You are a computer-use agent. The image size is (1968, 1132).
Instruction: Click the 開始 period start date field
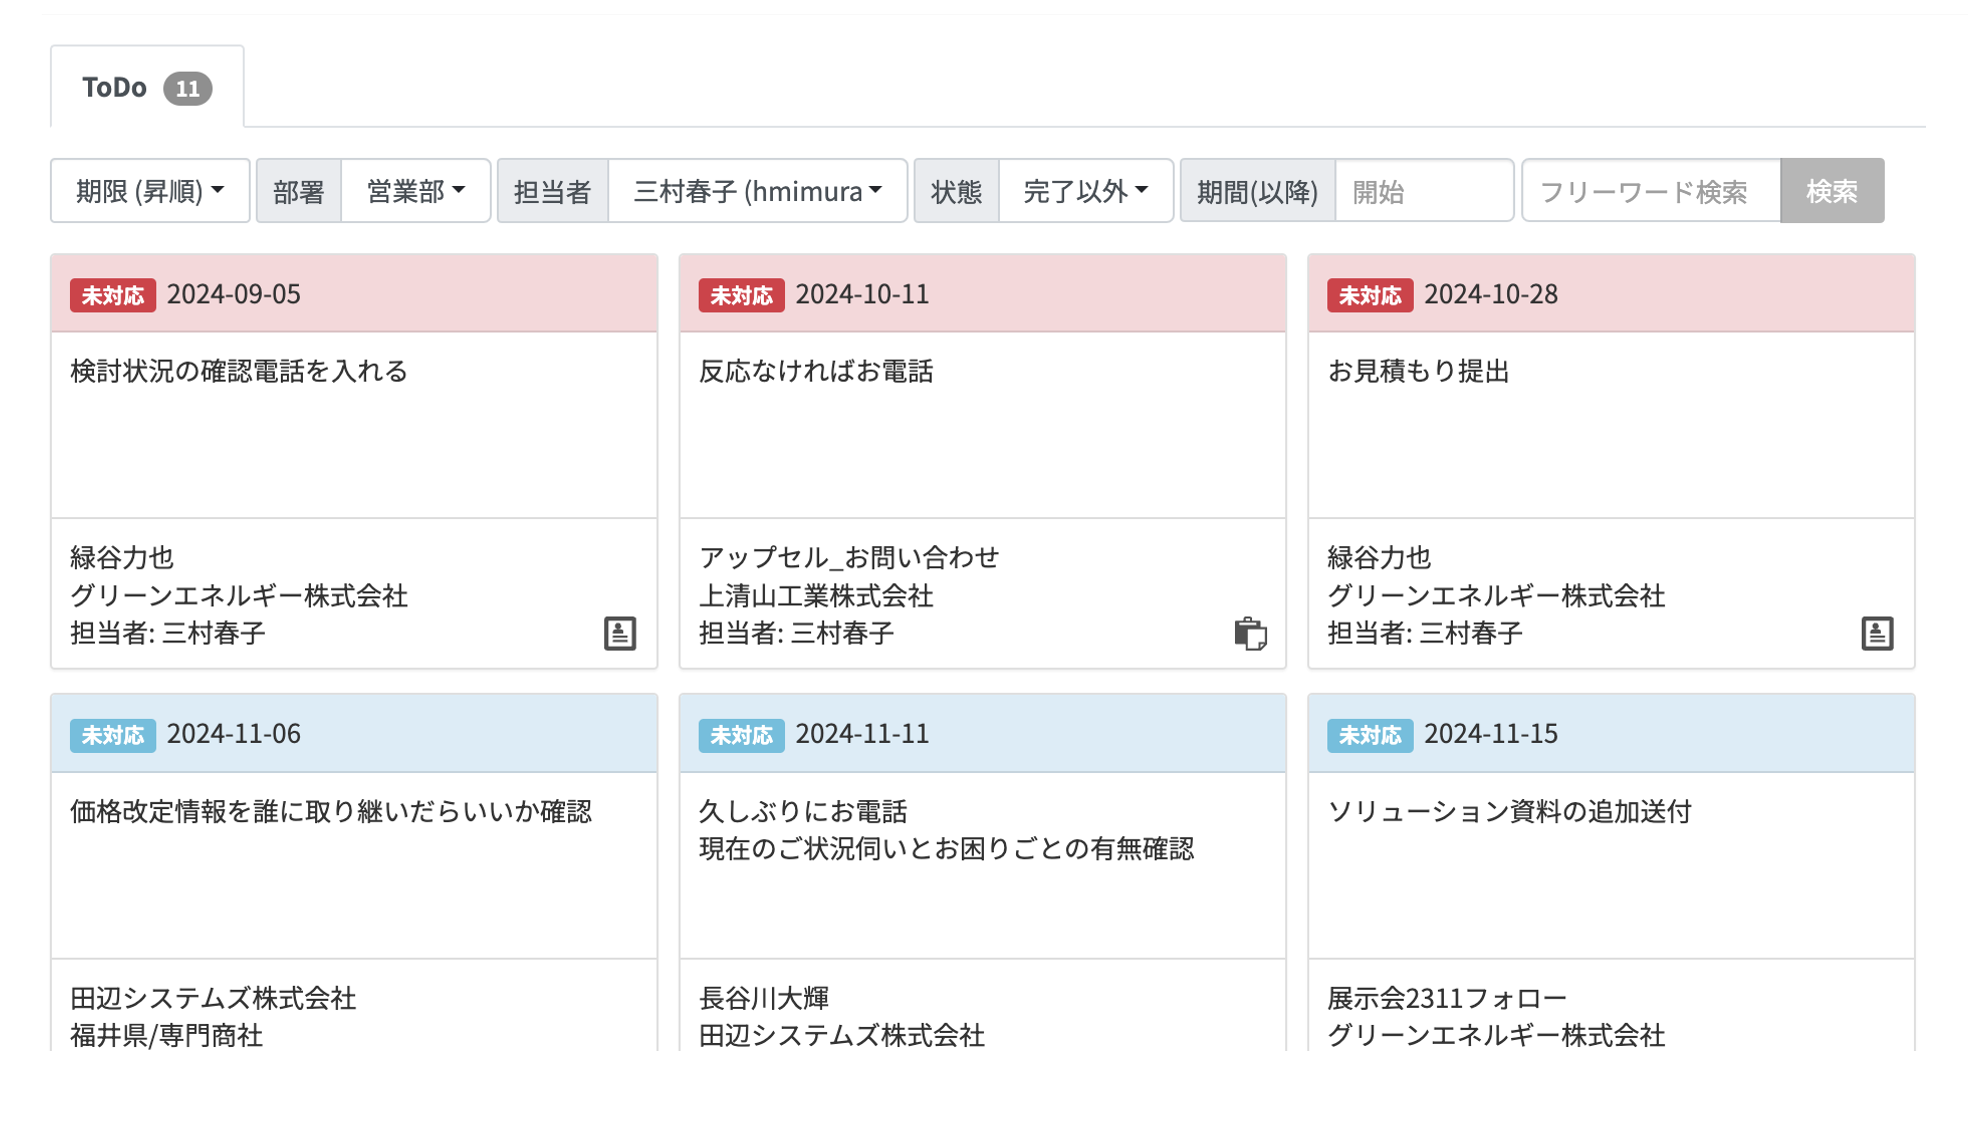click(1423, 191)
